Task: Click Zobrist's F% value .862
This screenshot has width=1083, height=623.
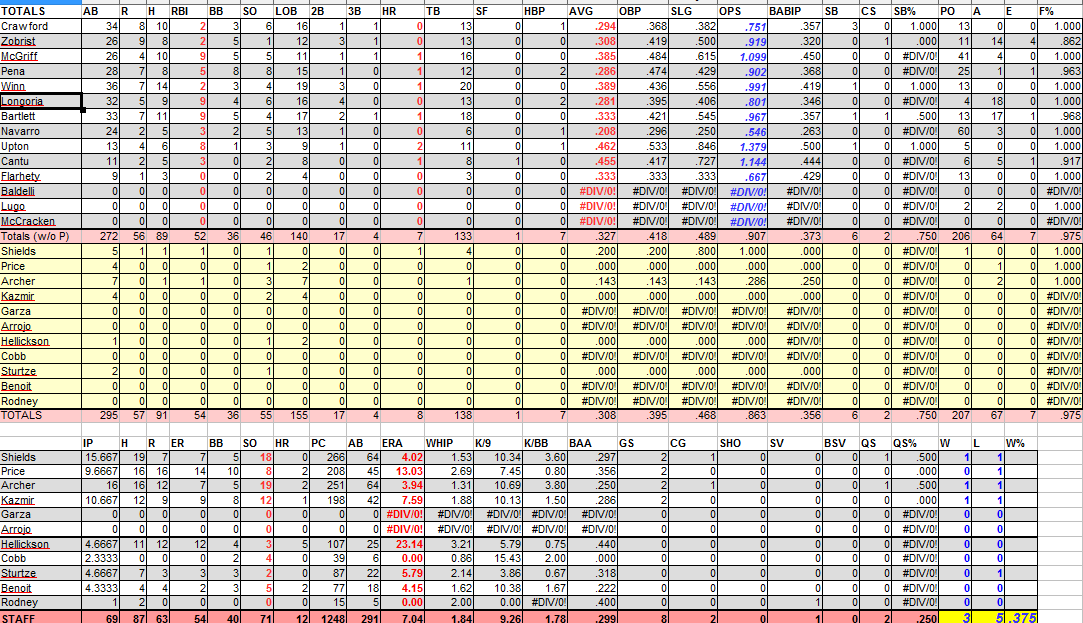Action: coord(1060,41)
